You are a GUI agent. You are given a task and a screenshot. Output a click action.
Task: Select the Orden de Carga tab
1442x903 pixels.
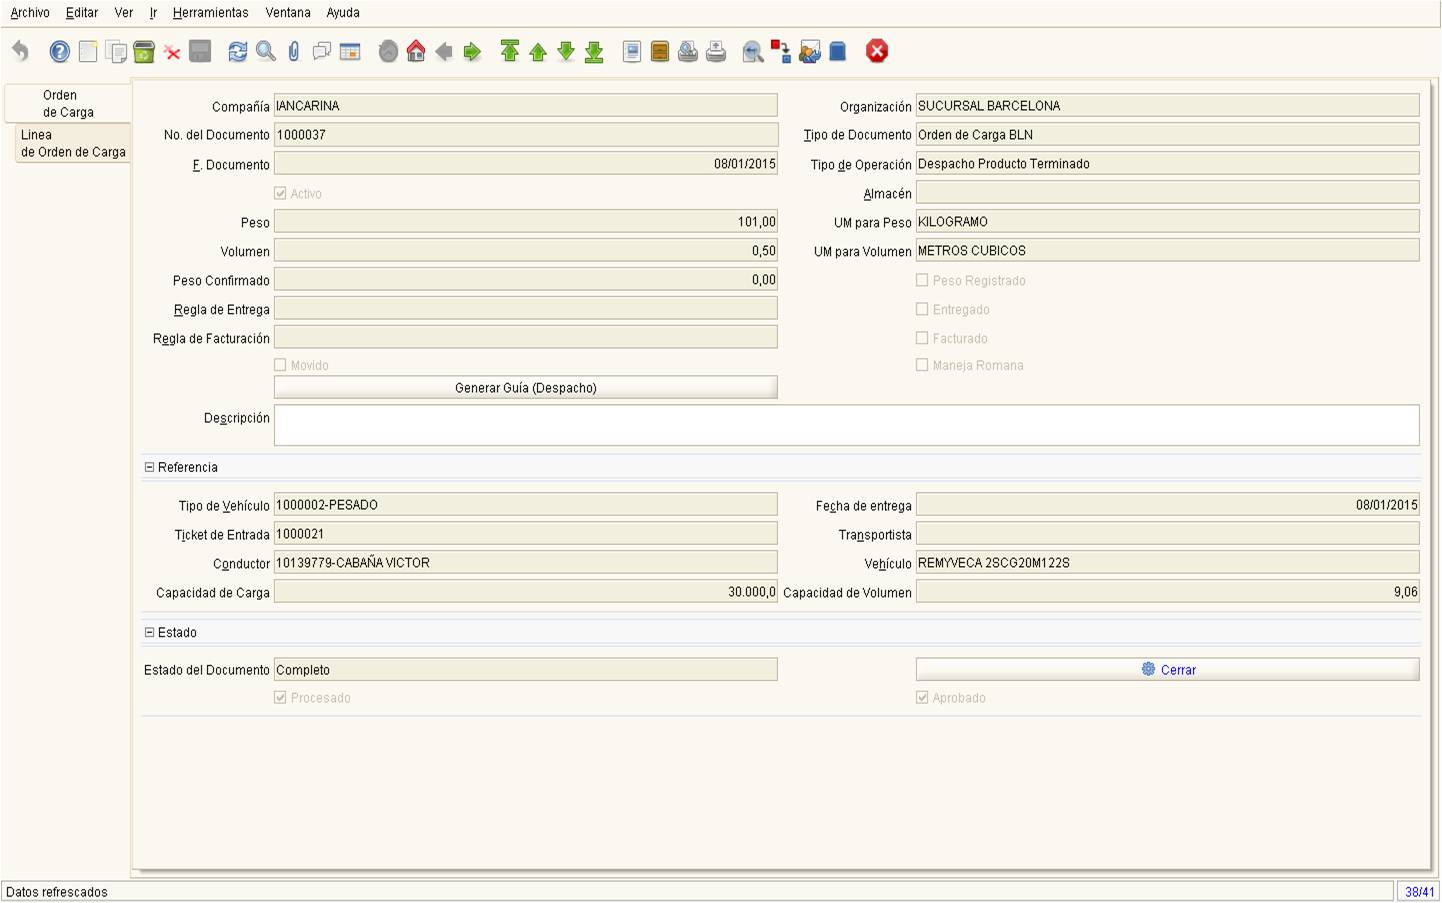(x=68, y=104)
